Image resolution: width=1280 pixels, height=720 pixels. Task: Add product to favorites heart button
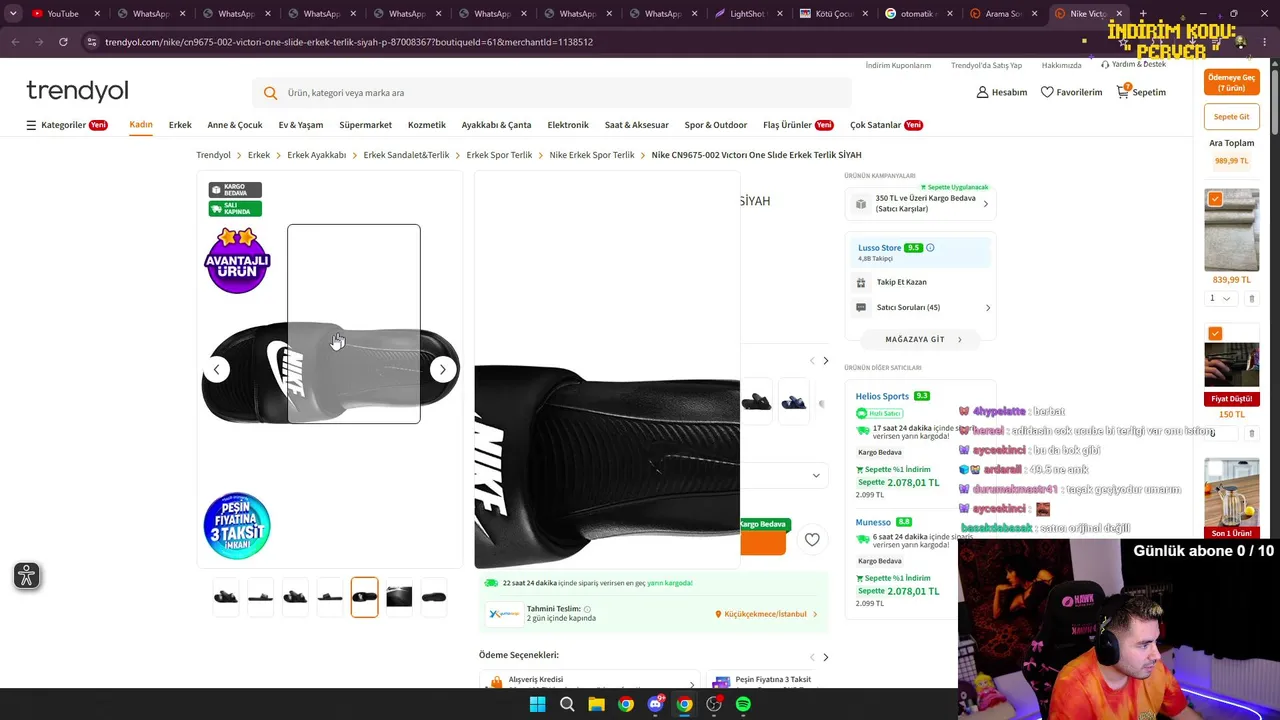coord(812,540)
